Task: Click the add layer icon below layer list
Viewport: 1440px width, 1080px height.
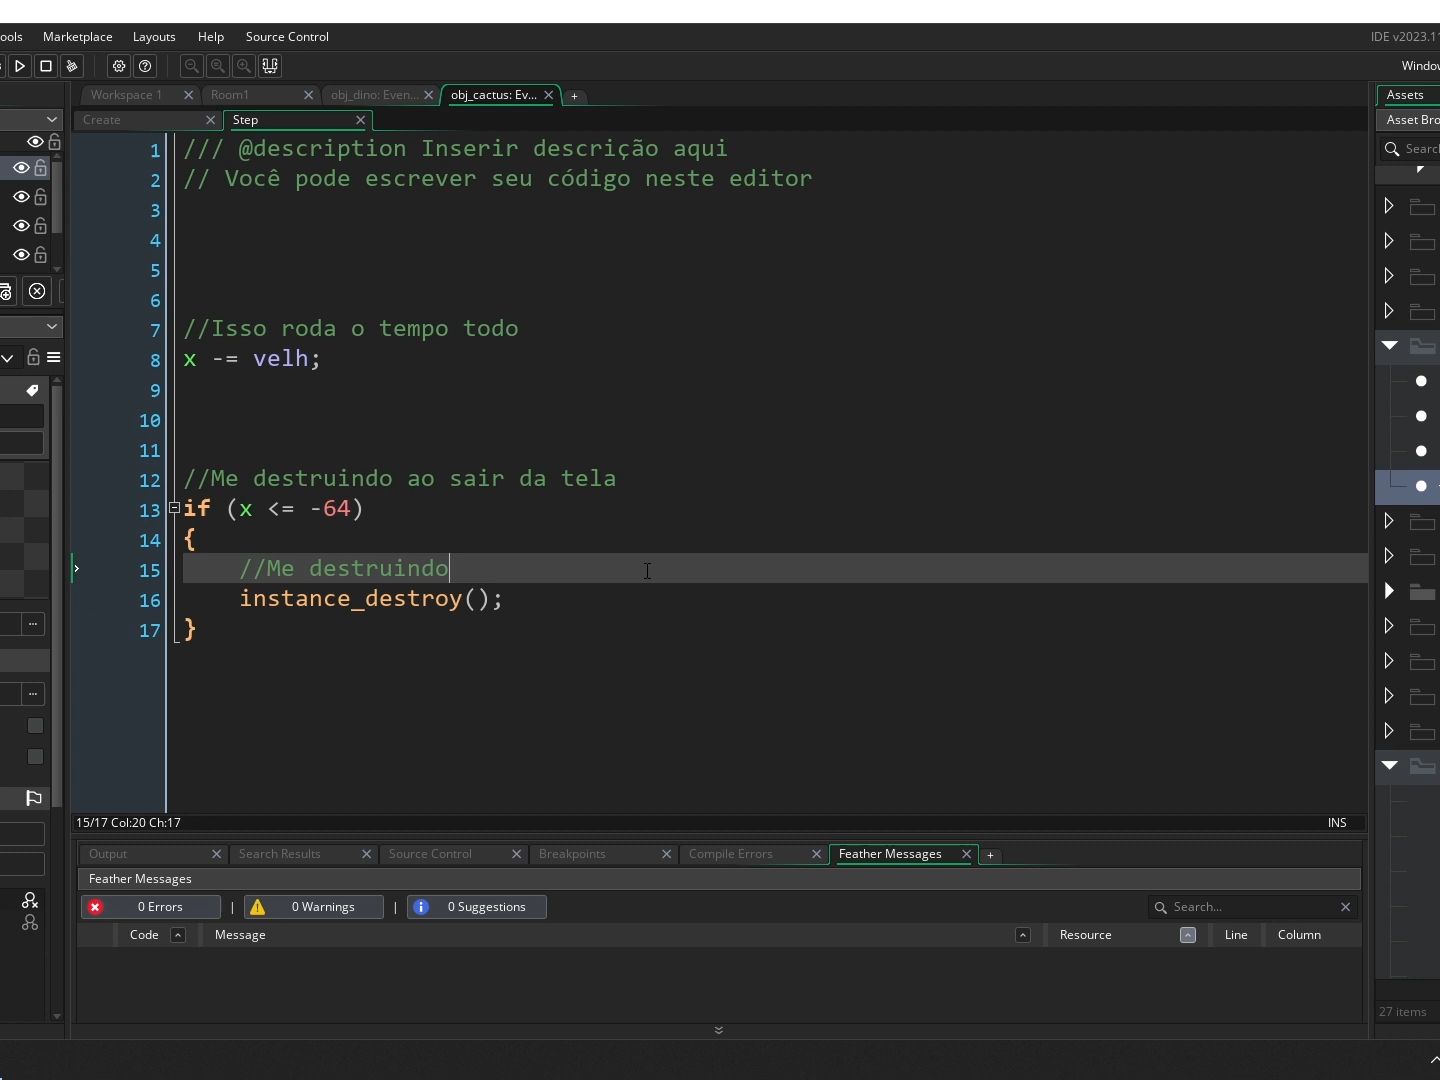Action: [5, 292]
